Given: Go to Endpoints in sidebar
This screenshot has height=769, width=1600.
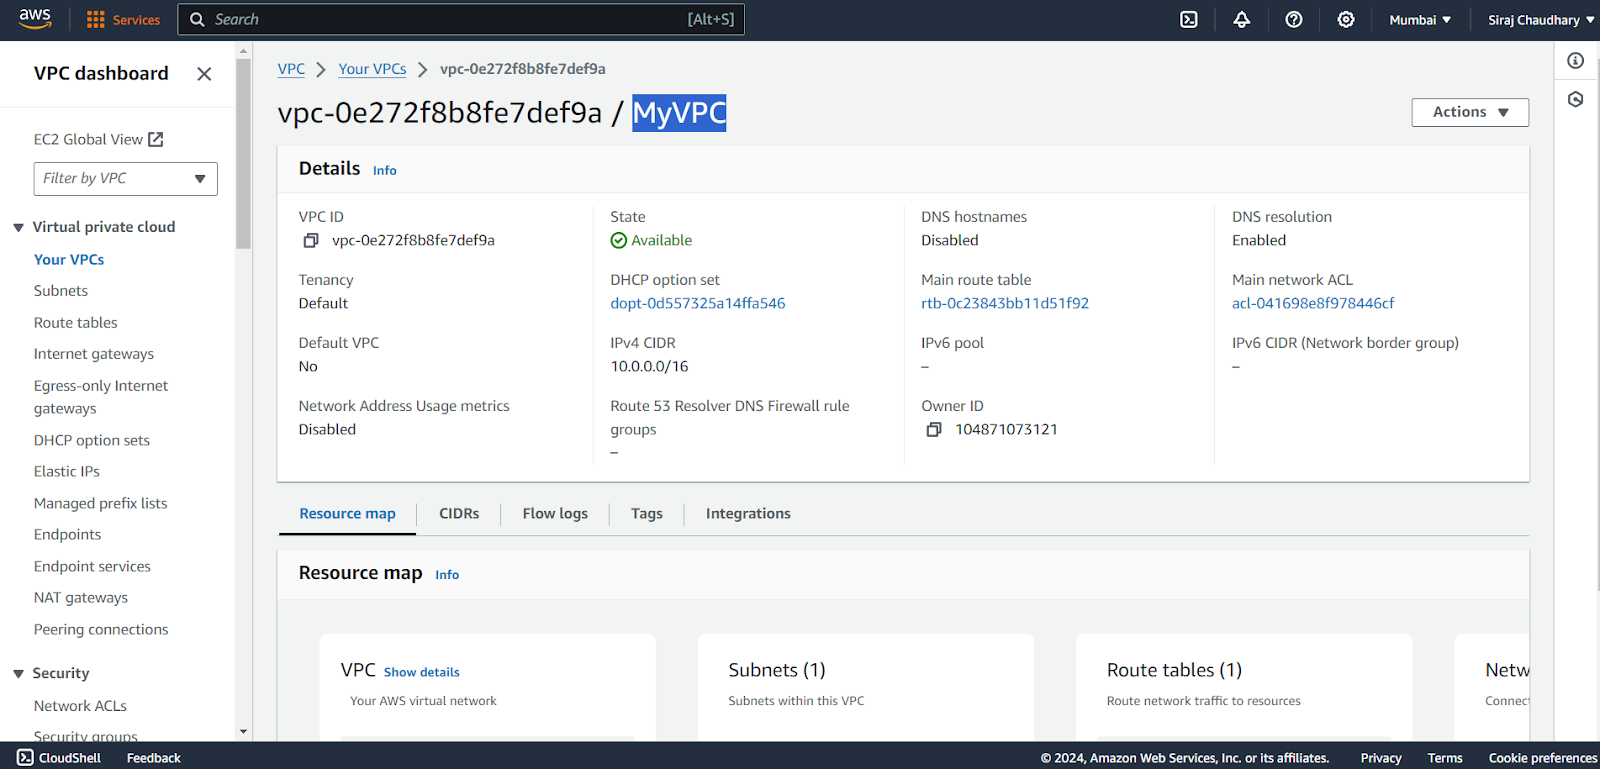Looking at the screenshot, I should click(x=68, y=535).
